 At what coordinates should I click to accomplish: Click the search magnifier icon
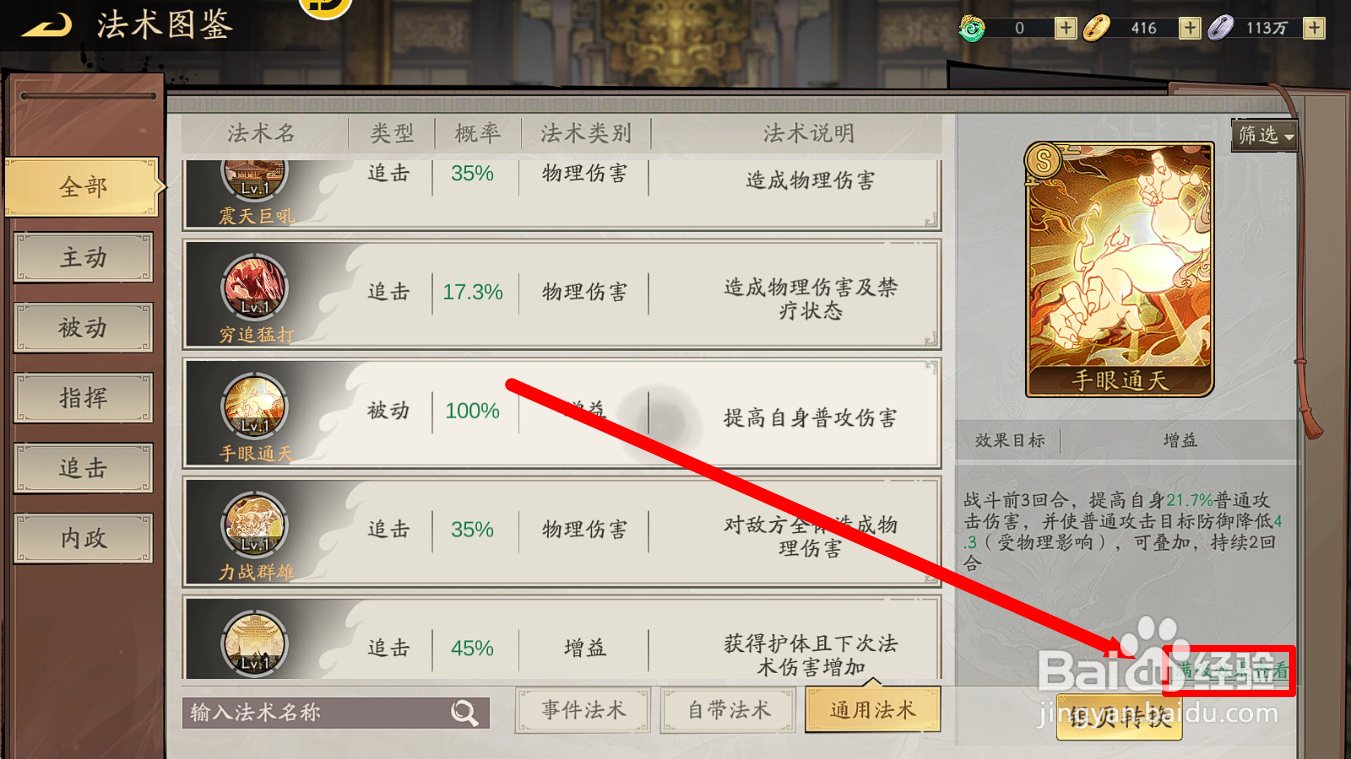(x=464, y=712)
